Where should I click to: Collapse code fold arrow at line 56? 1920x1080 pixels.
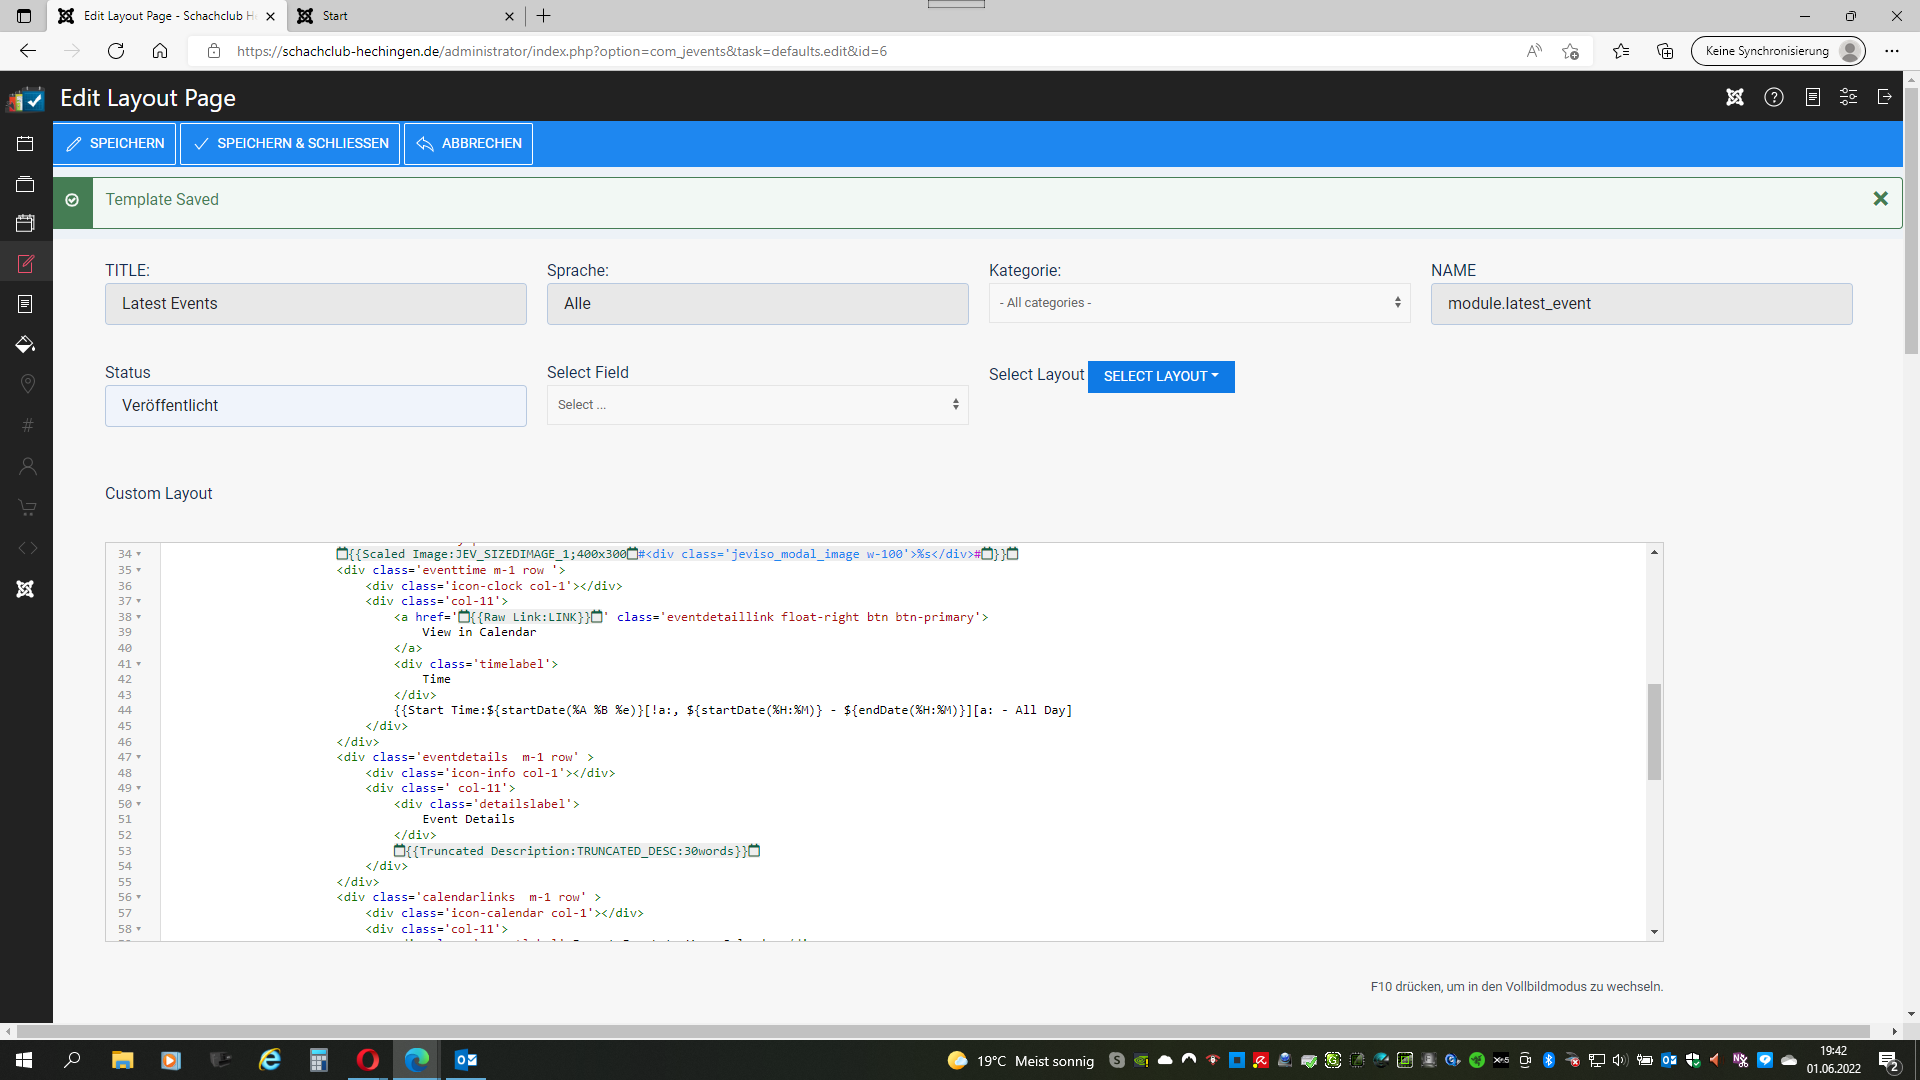pyautogui.click(x=139, y=897)
